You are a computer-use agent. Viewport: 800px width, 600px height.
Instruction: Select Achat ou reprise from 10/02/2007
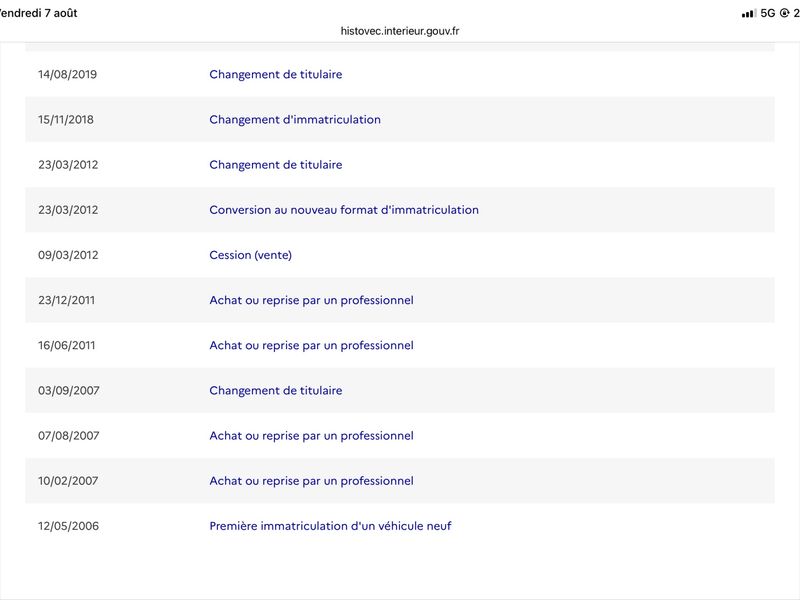311,481
